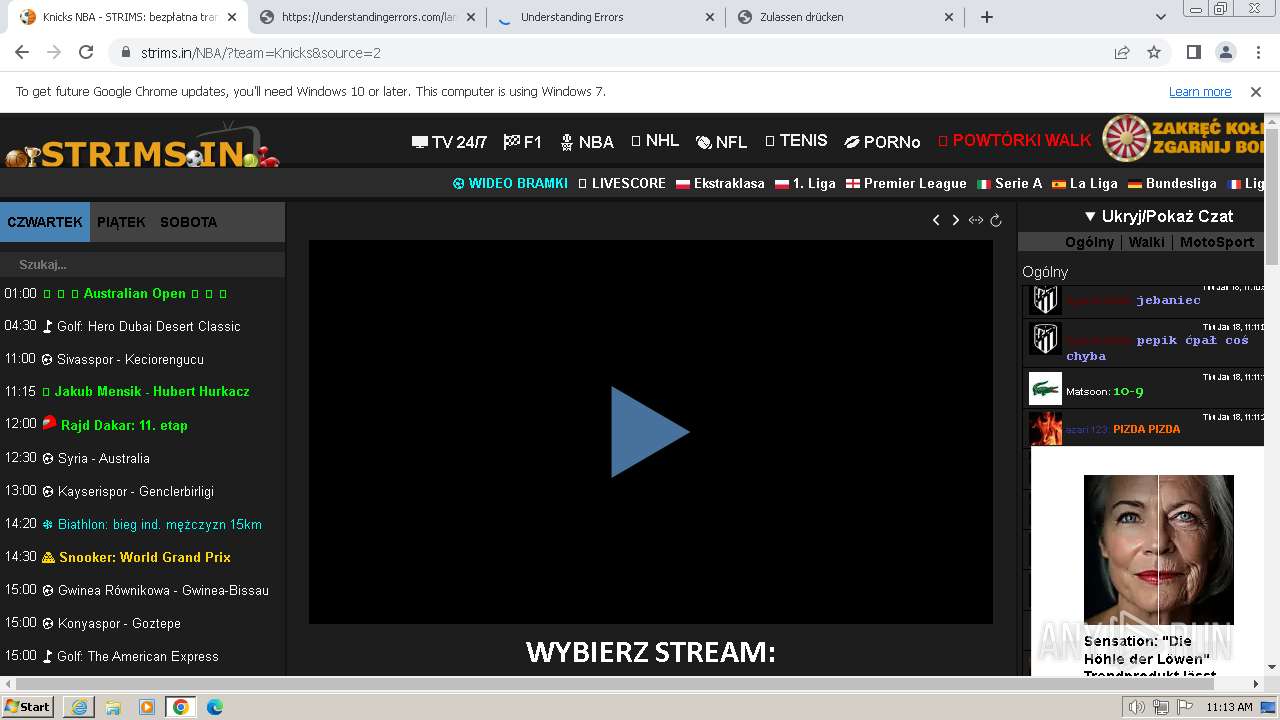Open Konyaspor - Goztepe match
The width and height of the screenshot is (1280, 720).
tap(112, 623)
